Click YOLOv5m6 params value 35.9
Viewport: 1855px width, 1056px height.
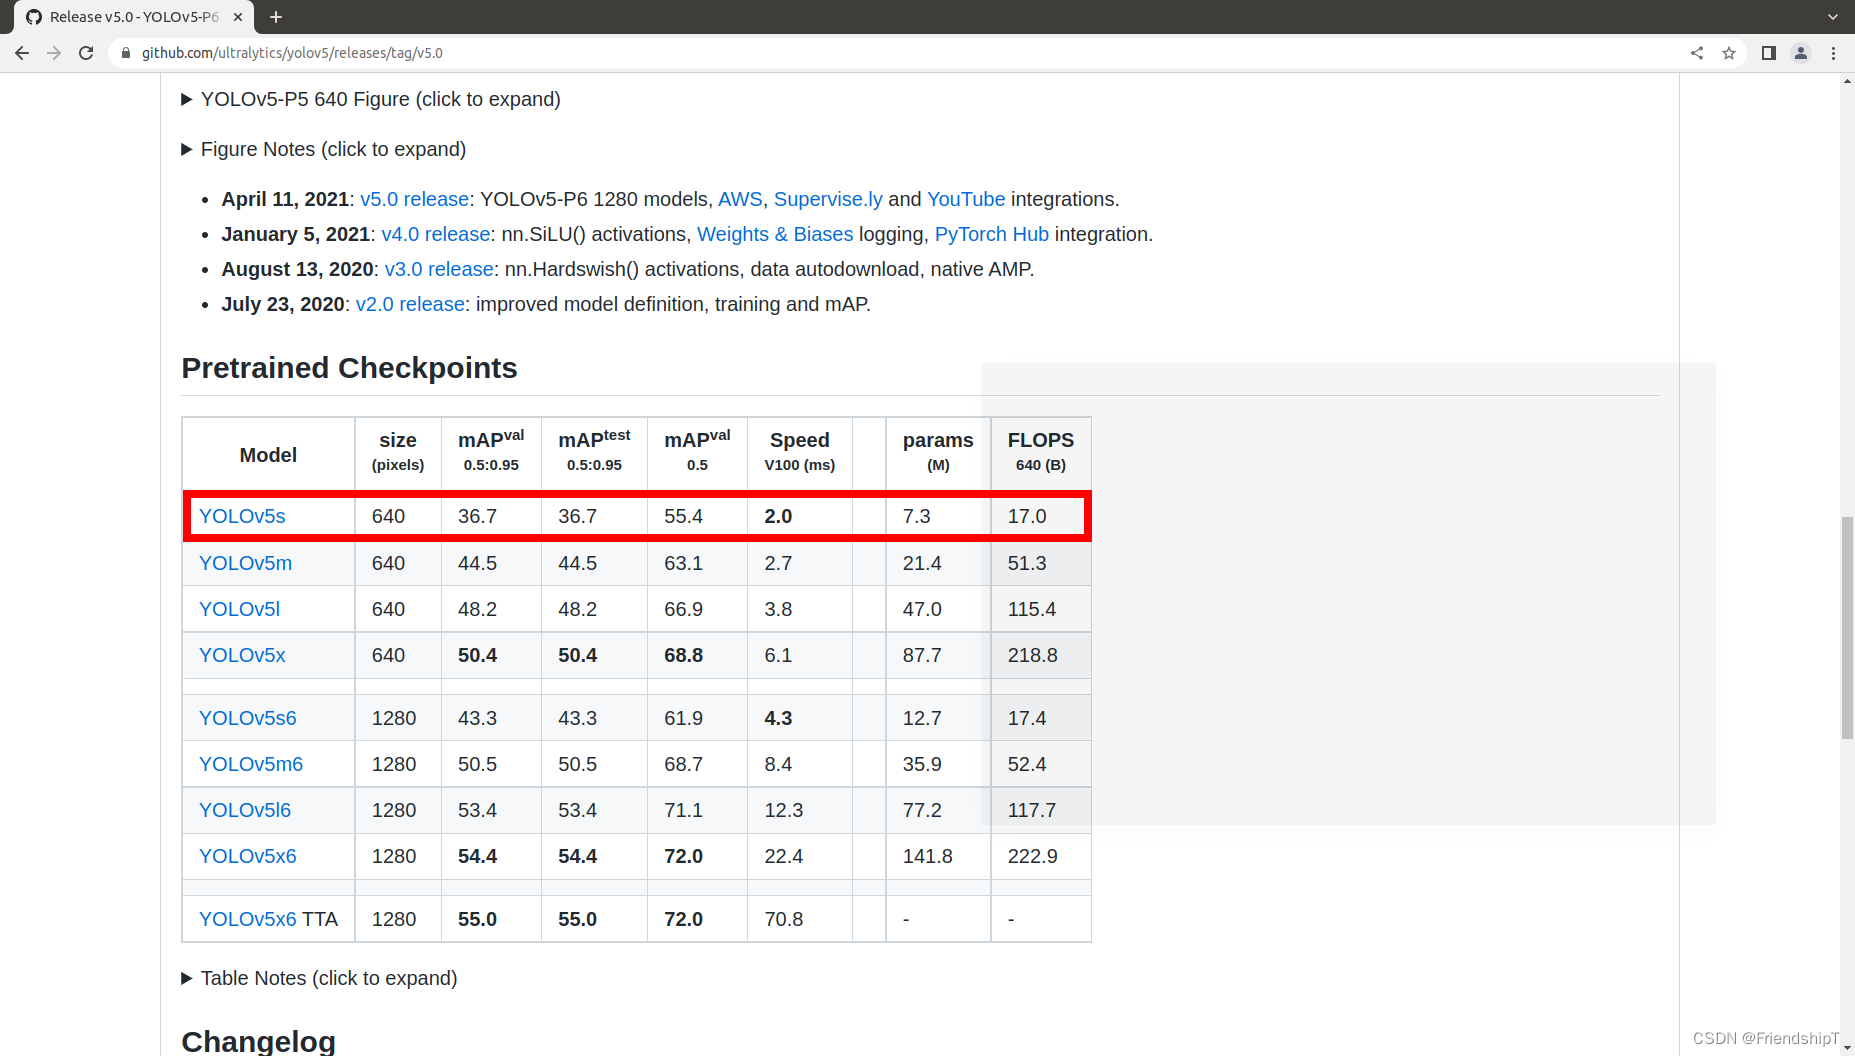click(922, 764)
